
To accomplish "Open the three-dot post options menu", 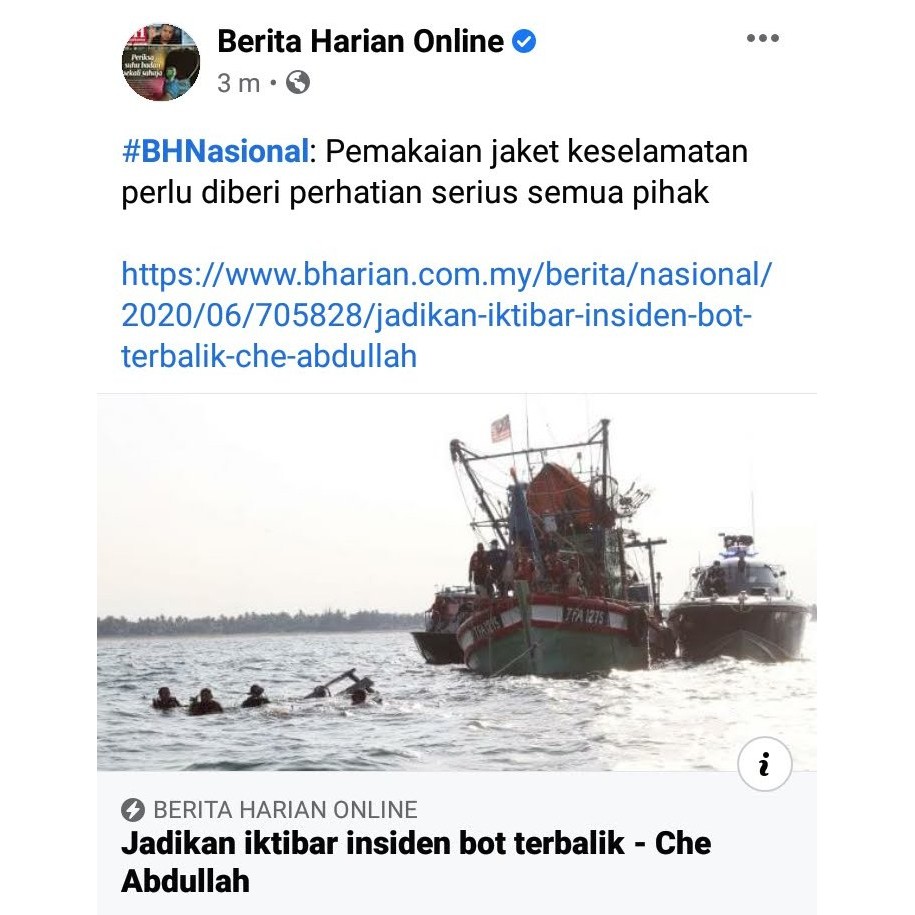I will pyautogui.click(x=763, y=39).
